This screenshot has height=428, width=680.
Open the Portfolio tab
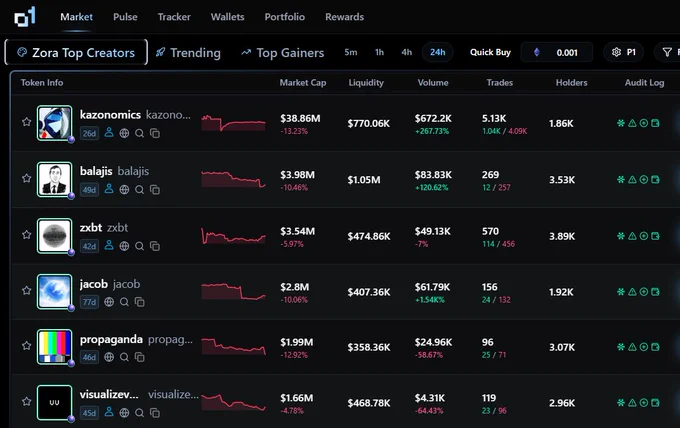[x=284, y=17]
